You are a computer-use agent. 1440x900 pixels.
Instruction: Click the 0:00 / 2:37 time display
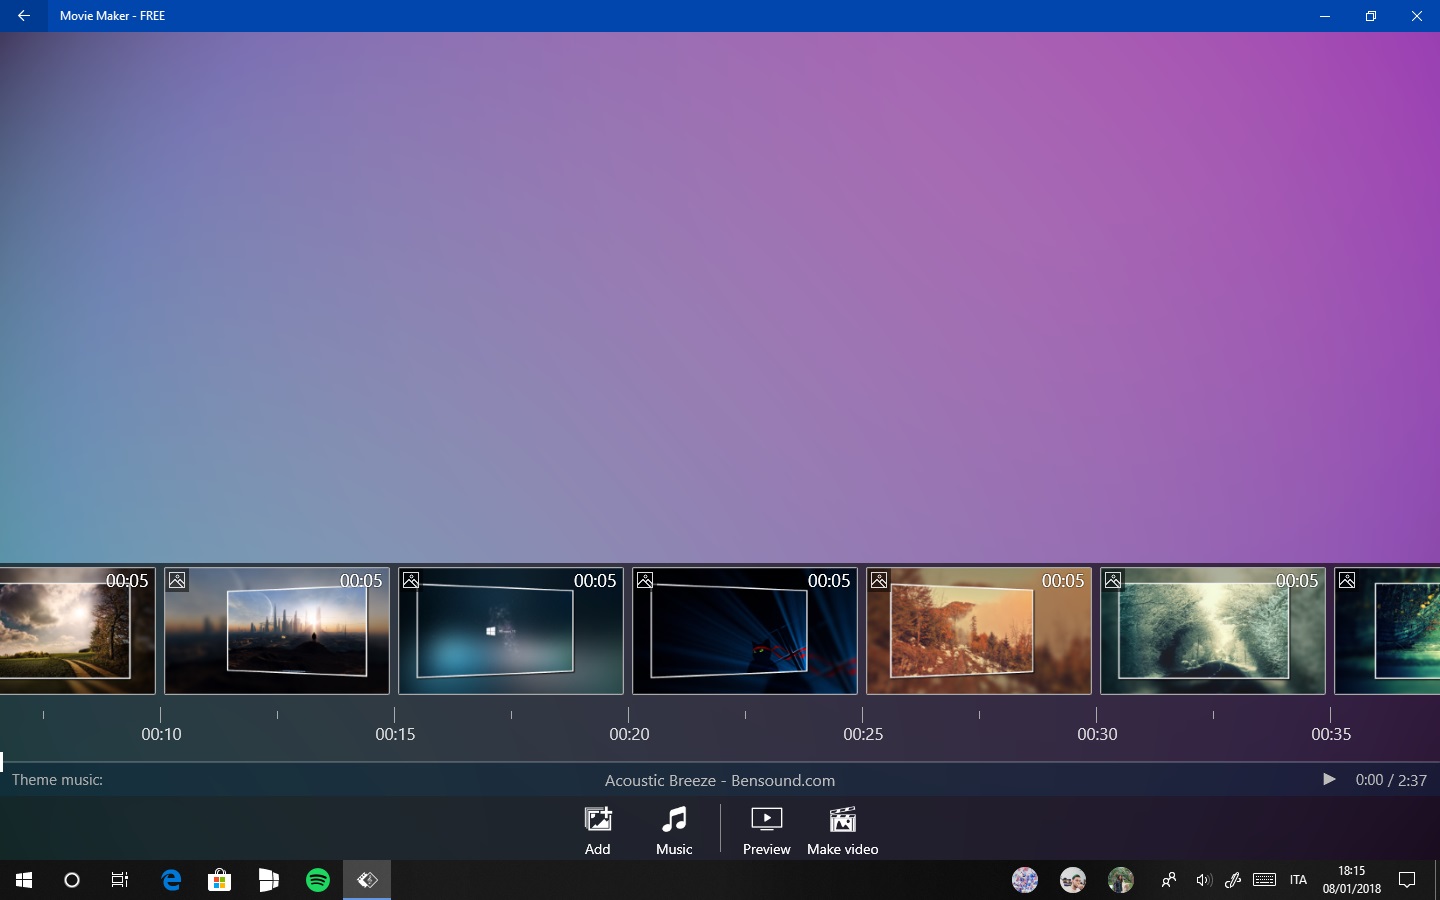pos(1391,780)
